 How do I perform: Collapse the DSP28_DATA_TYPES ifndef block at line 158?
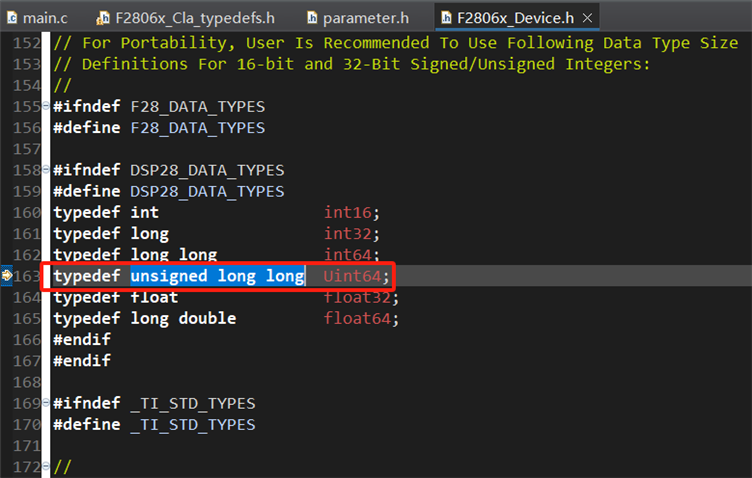(48, 170)
